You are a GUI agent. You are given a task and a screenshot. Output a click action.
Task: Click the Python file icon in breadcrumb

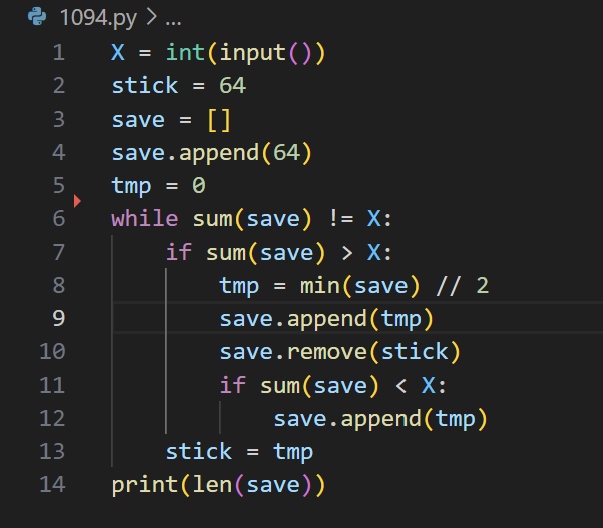(x=37, y=17)
